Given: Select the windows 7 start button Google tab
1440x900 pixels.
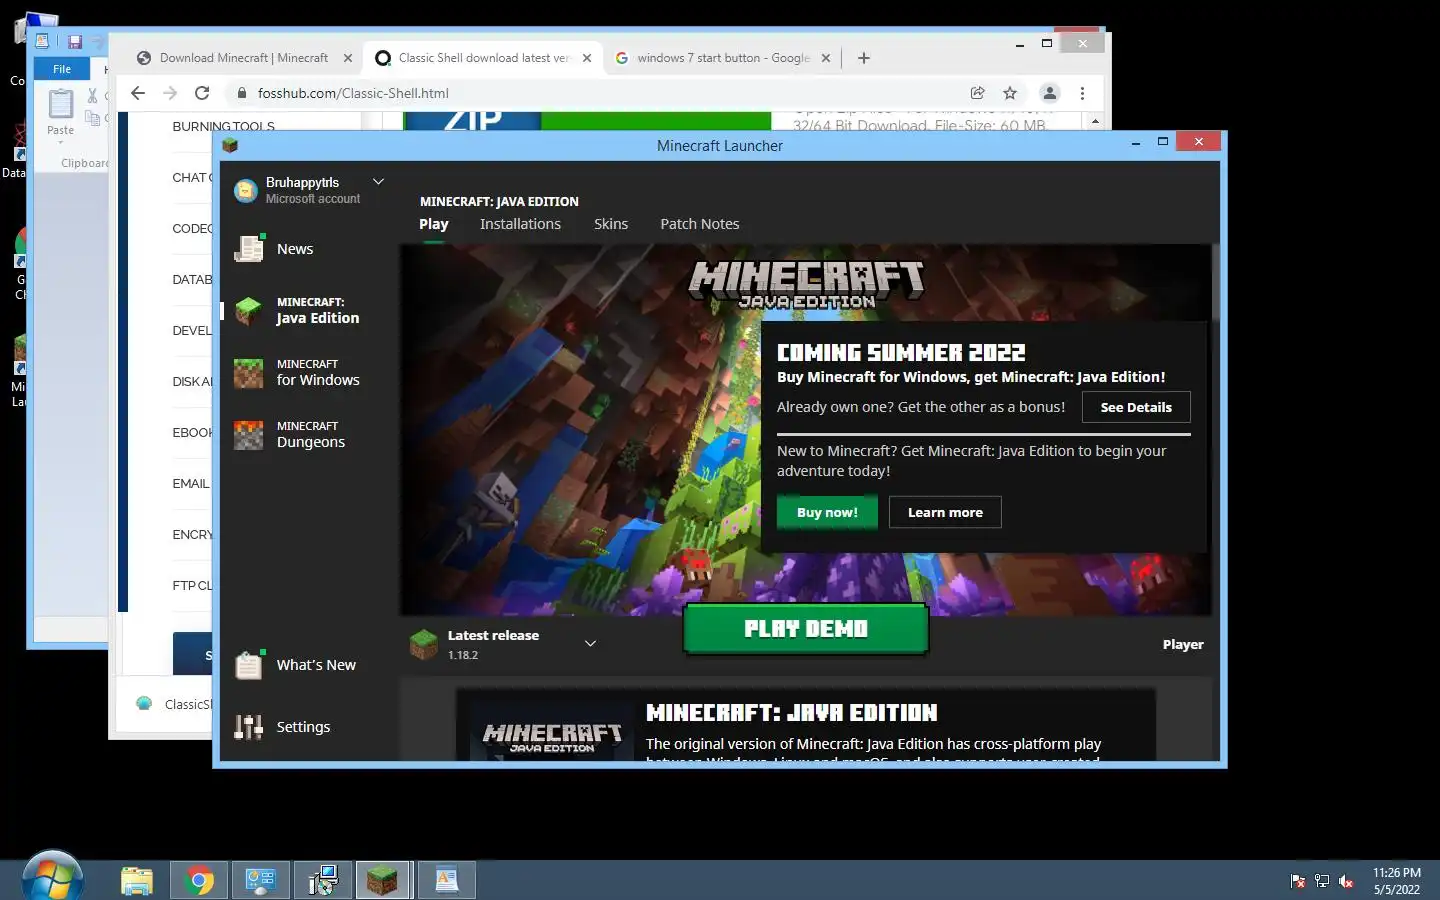Looking at the screenshot, I should tap(722, 58).
